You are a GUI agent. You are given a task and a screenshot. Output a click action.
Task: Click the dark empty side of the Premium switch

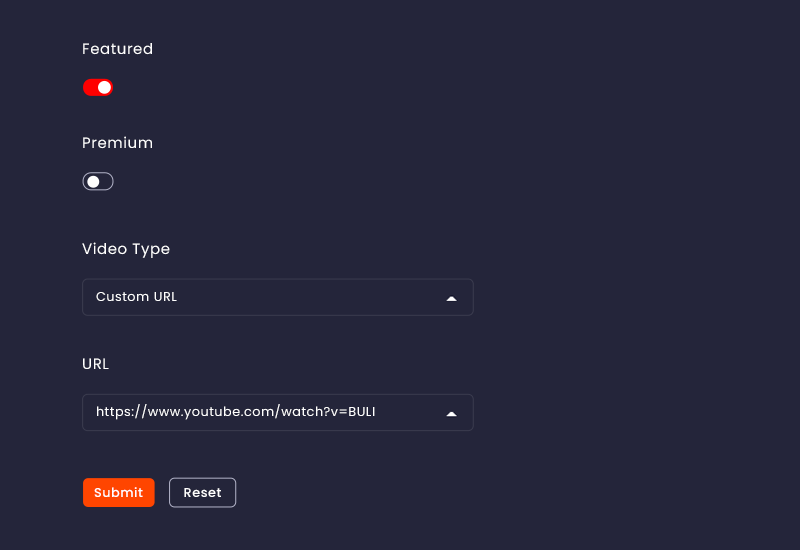pos(106,181)
